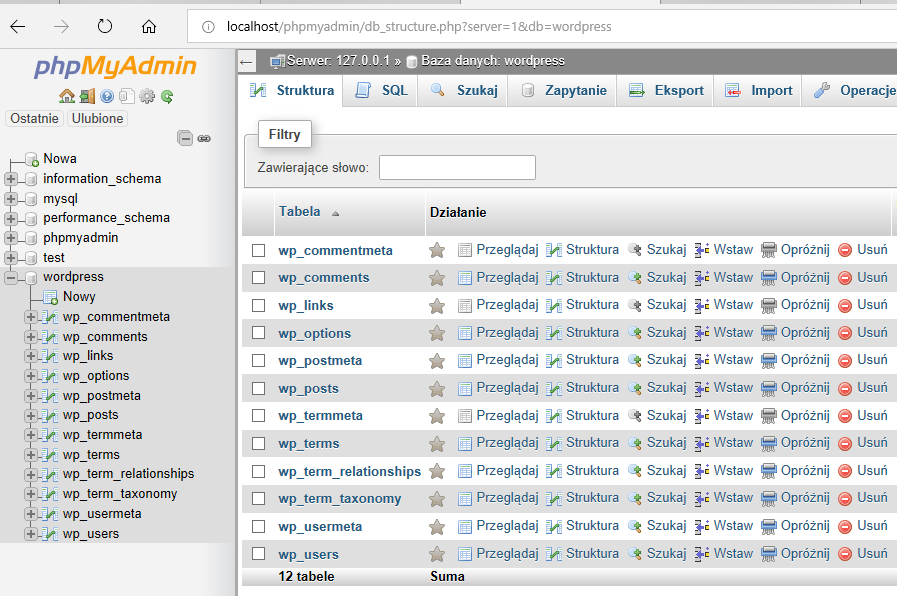The height and width of the screenshot is (596, 897).
Task: Click Wstaw for wp_comments
Action: pyautogui.click(x=724, y=277)
